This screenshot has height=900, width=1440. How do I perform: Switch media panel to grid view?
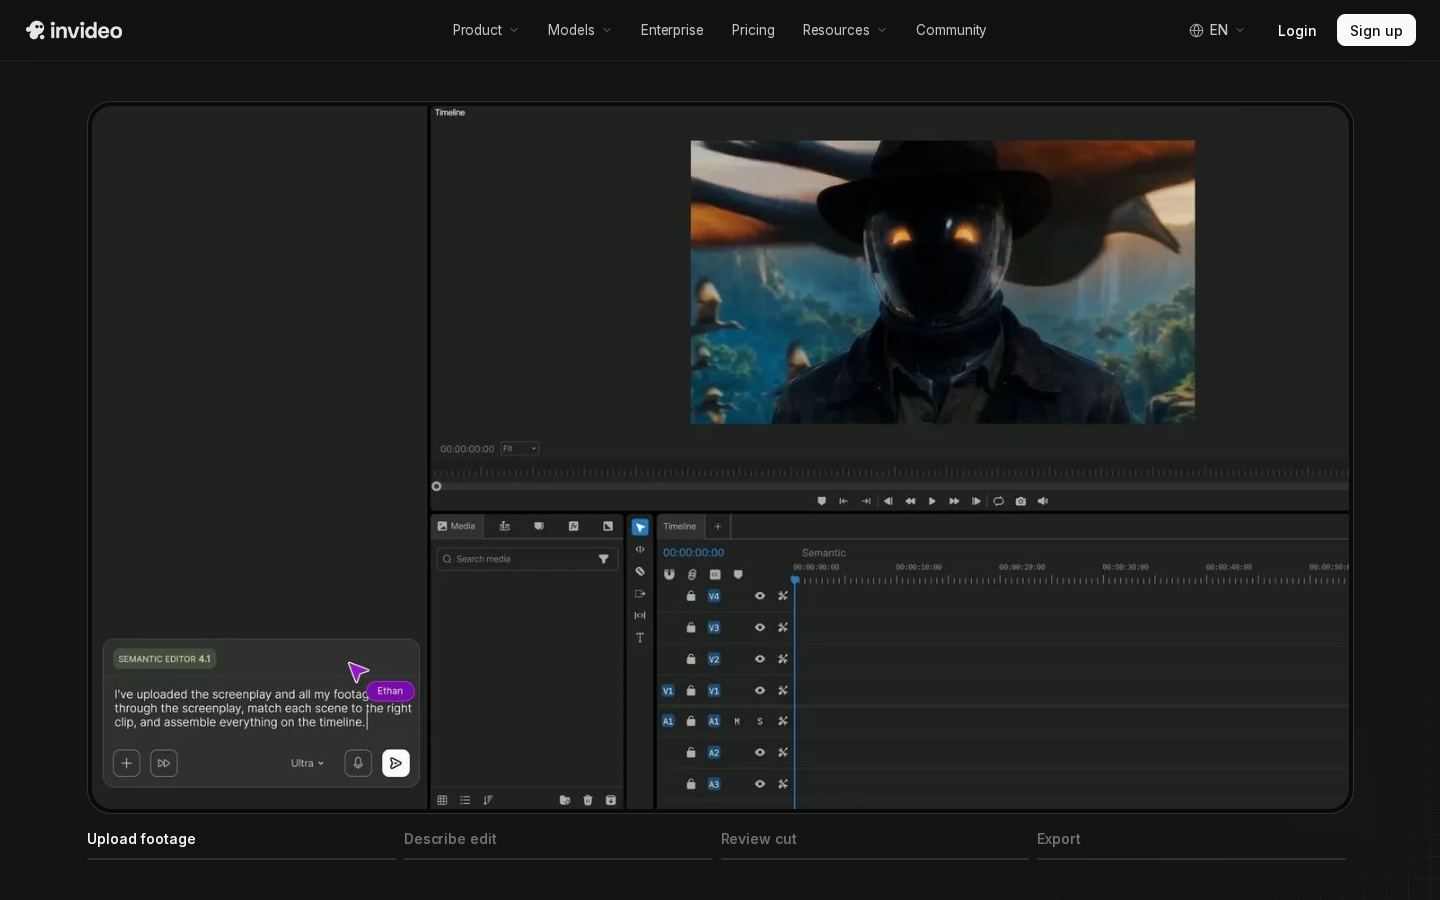click(x=442, y=800)
